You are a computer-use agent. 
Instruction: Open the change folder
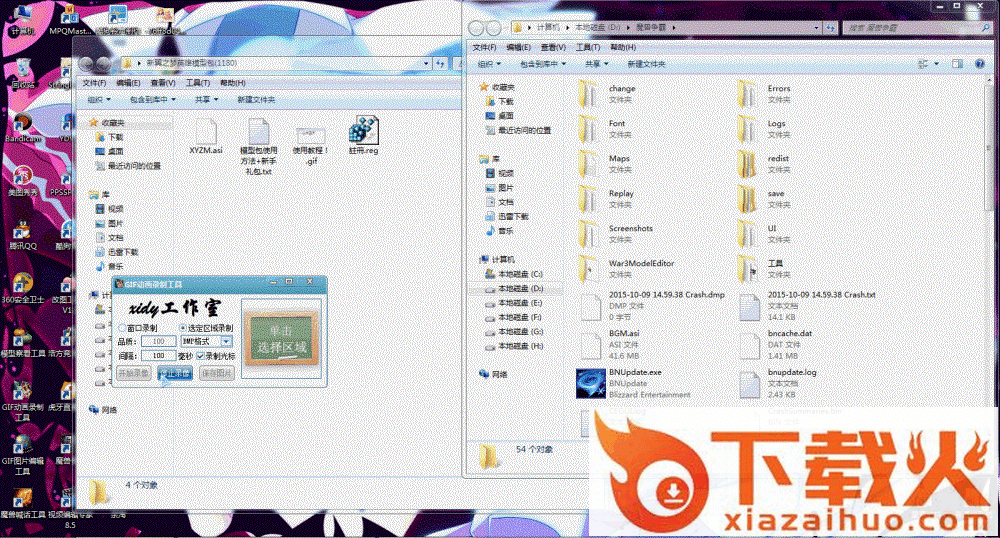607,94
